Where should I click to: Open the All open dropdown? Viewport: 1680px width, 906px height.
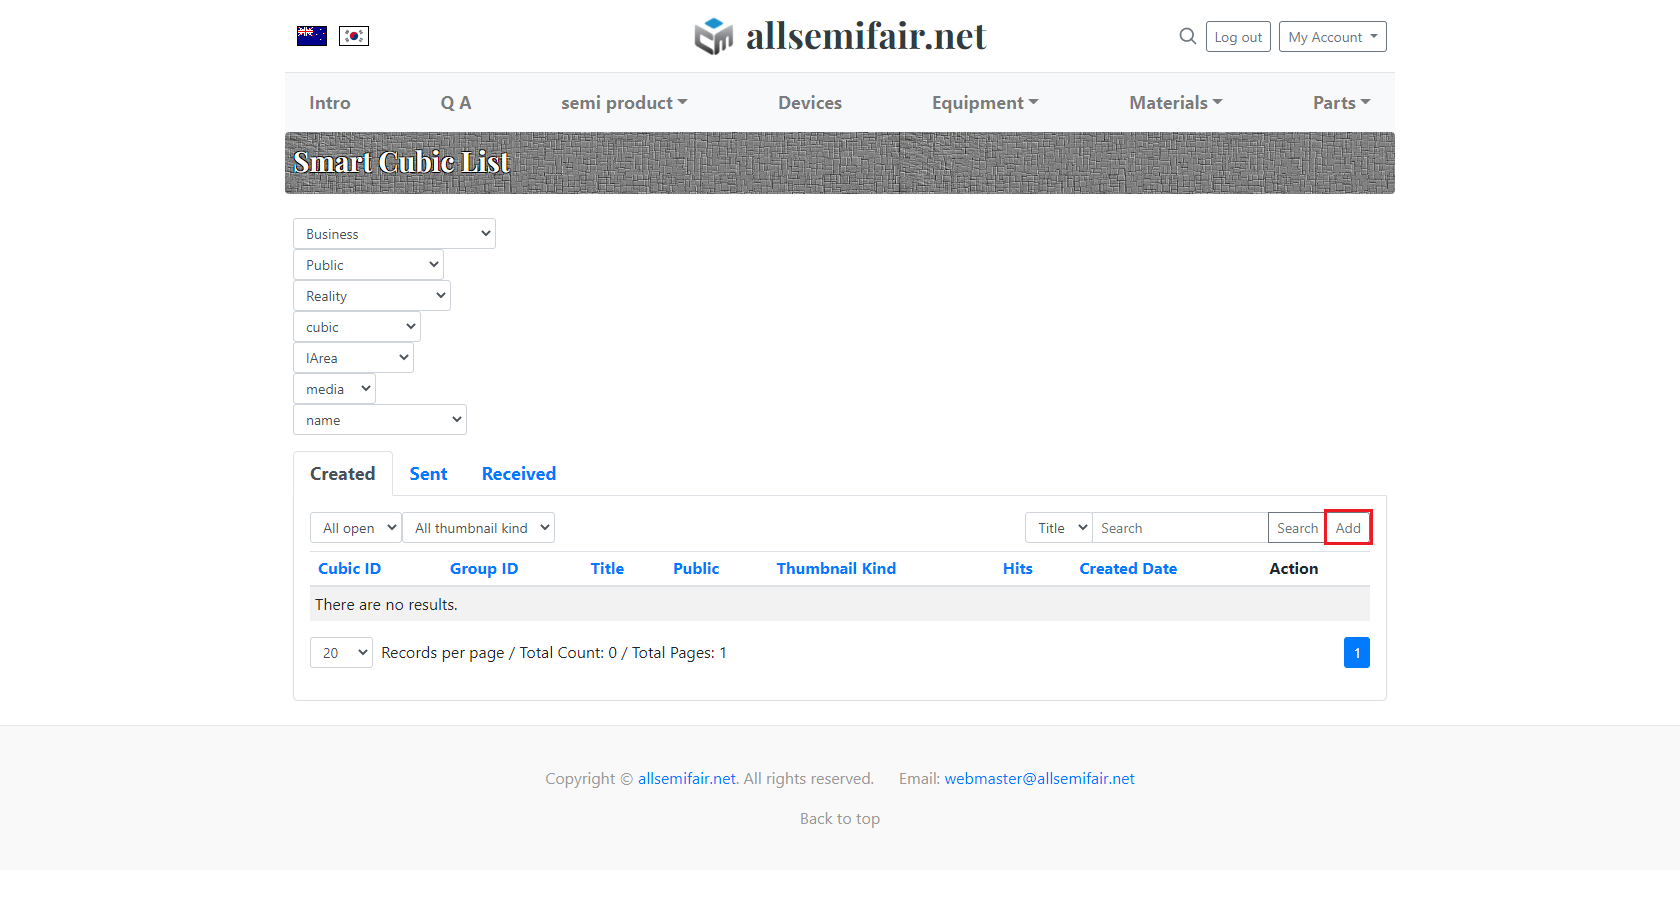pyautogui.click(x=356, y=528)
